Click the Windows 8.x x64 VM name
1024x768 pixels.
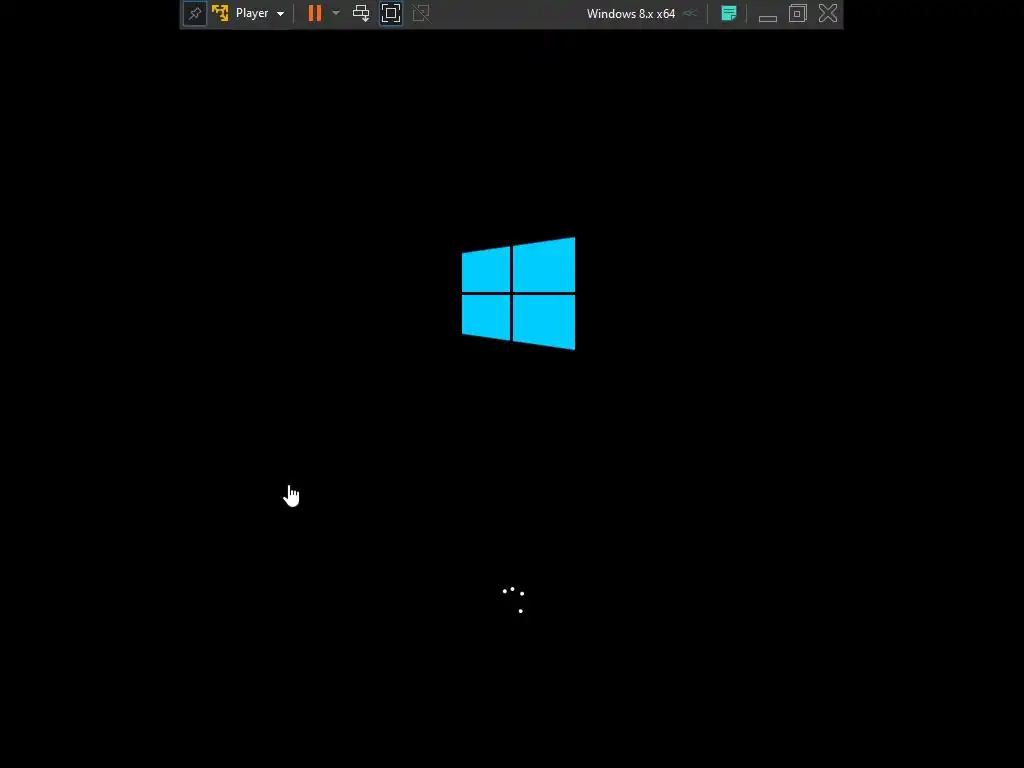coord(631,14)
